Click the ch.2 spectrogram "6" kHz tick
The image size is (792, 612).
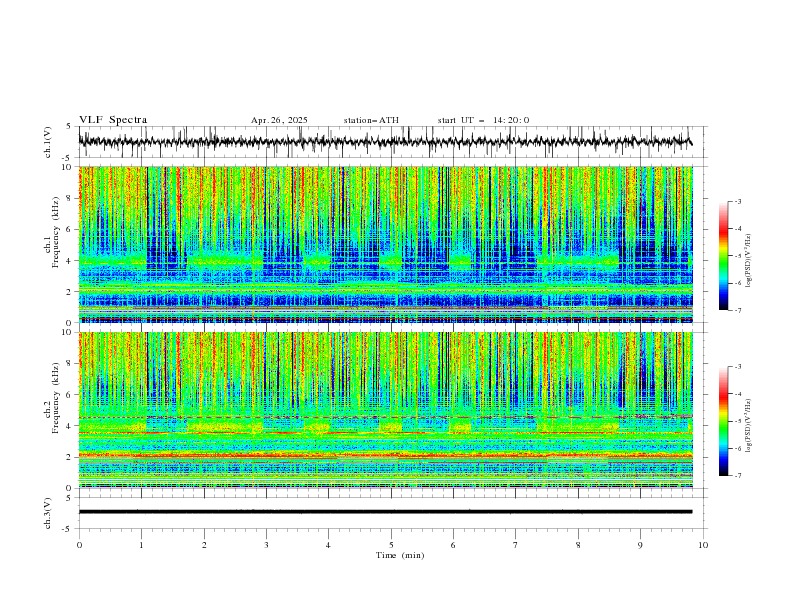69,395
